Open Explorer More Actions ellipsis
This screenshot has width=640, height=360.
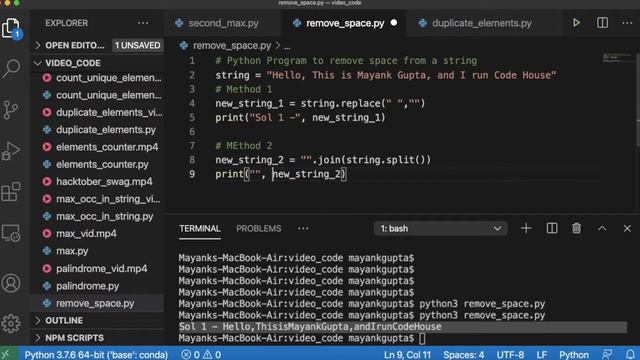(143, 23)
